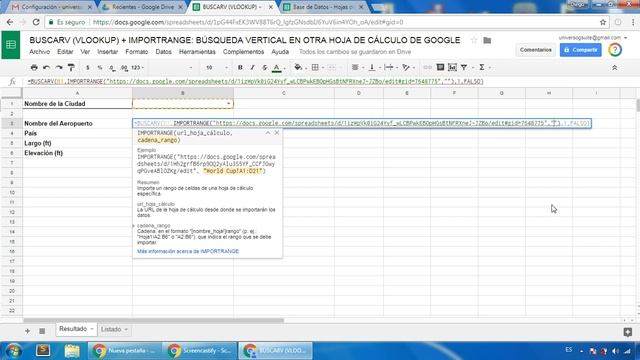The width and height of the screenshot is (640, 360).
Task: Open the font size 10 dropdown
Action: point(216,67)
